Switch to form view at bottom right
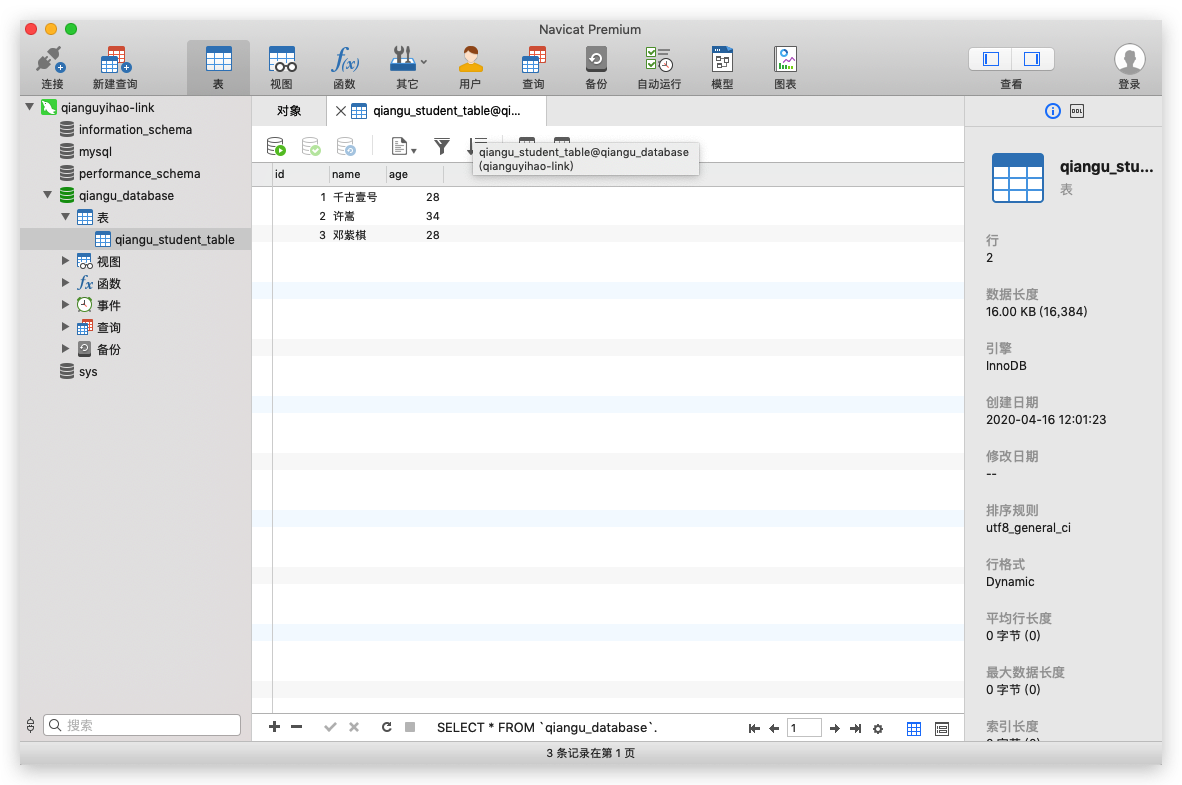Image resolution: width=1182 pixels, height=785 pixels. tap(941, 729)
